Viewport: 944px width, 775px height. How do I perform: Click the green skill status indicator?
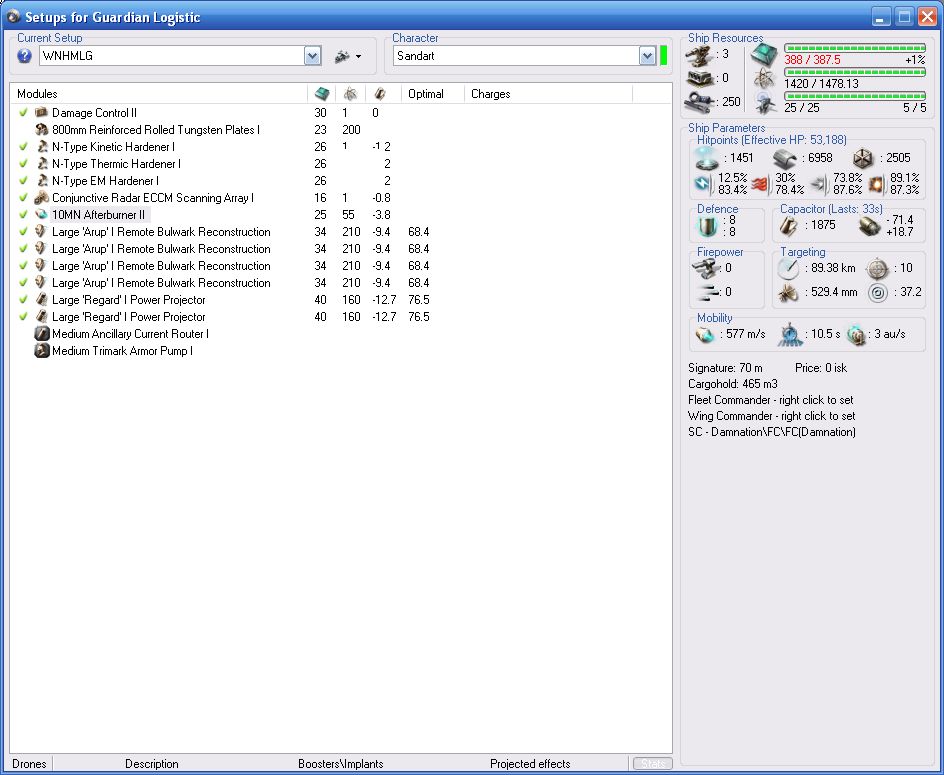coord(663,55)
